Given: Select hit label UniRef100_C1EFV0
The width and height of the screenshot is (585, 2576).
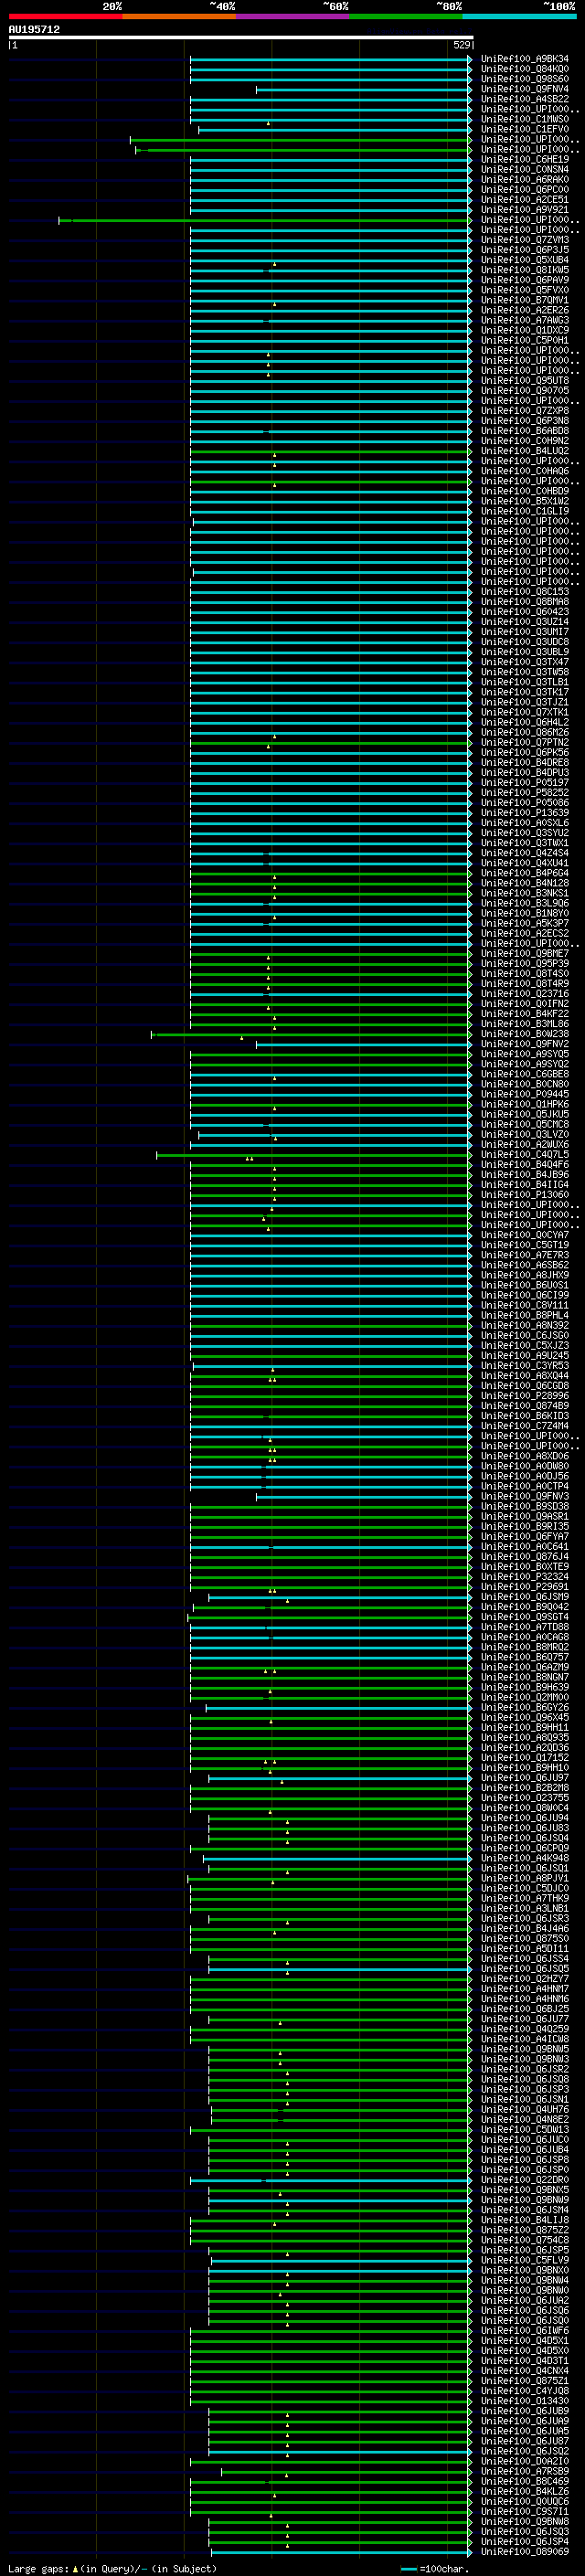Looking at the screenshot, I should (x=525, y=129).
